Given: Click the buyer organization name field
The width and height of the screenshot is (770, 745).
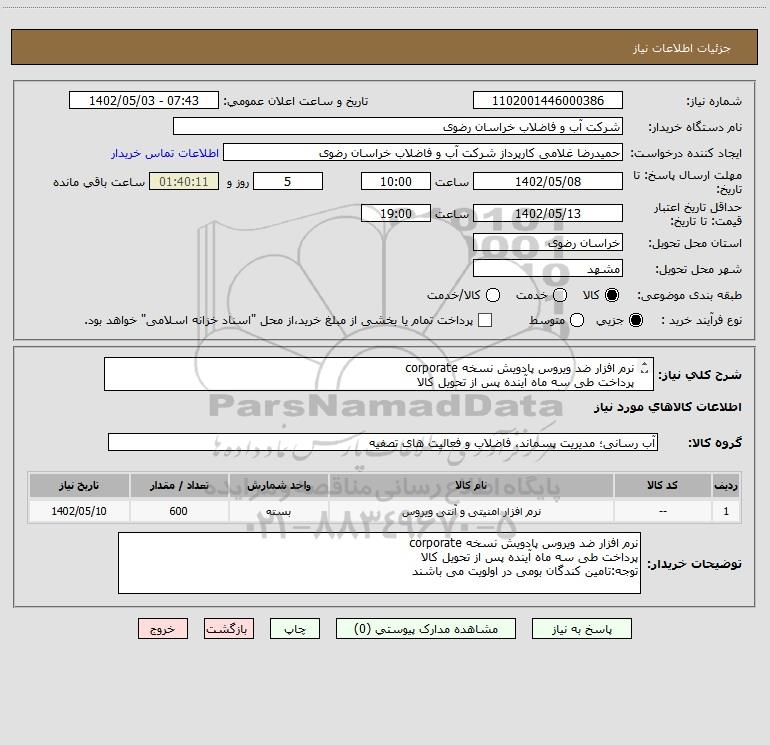Looking at the screenshot, I should (398, 126).
